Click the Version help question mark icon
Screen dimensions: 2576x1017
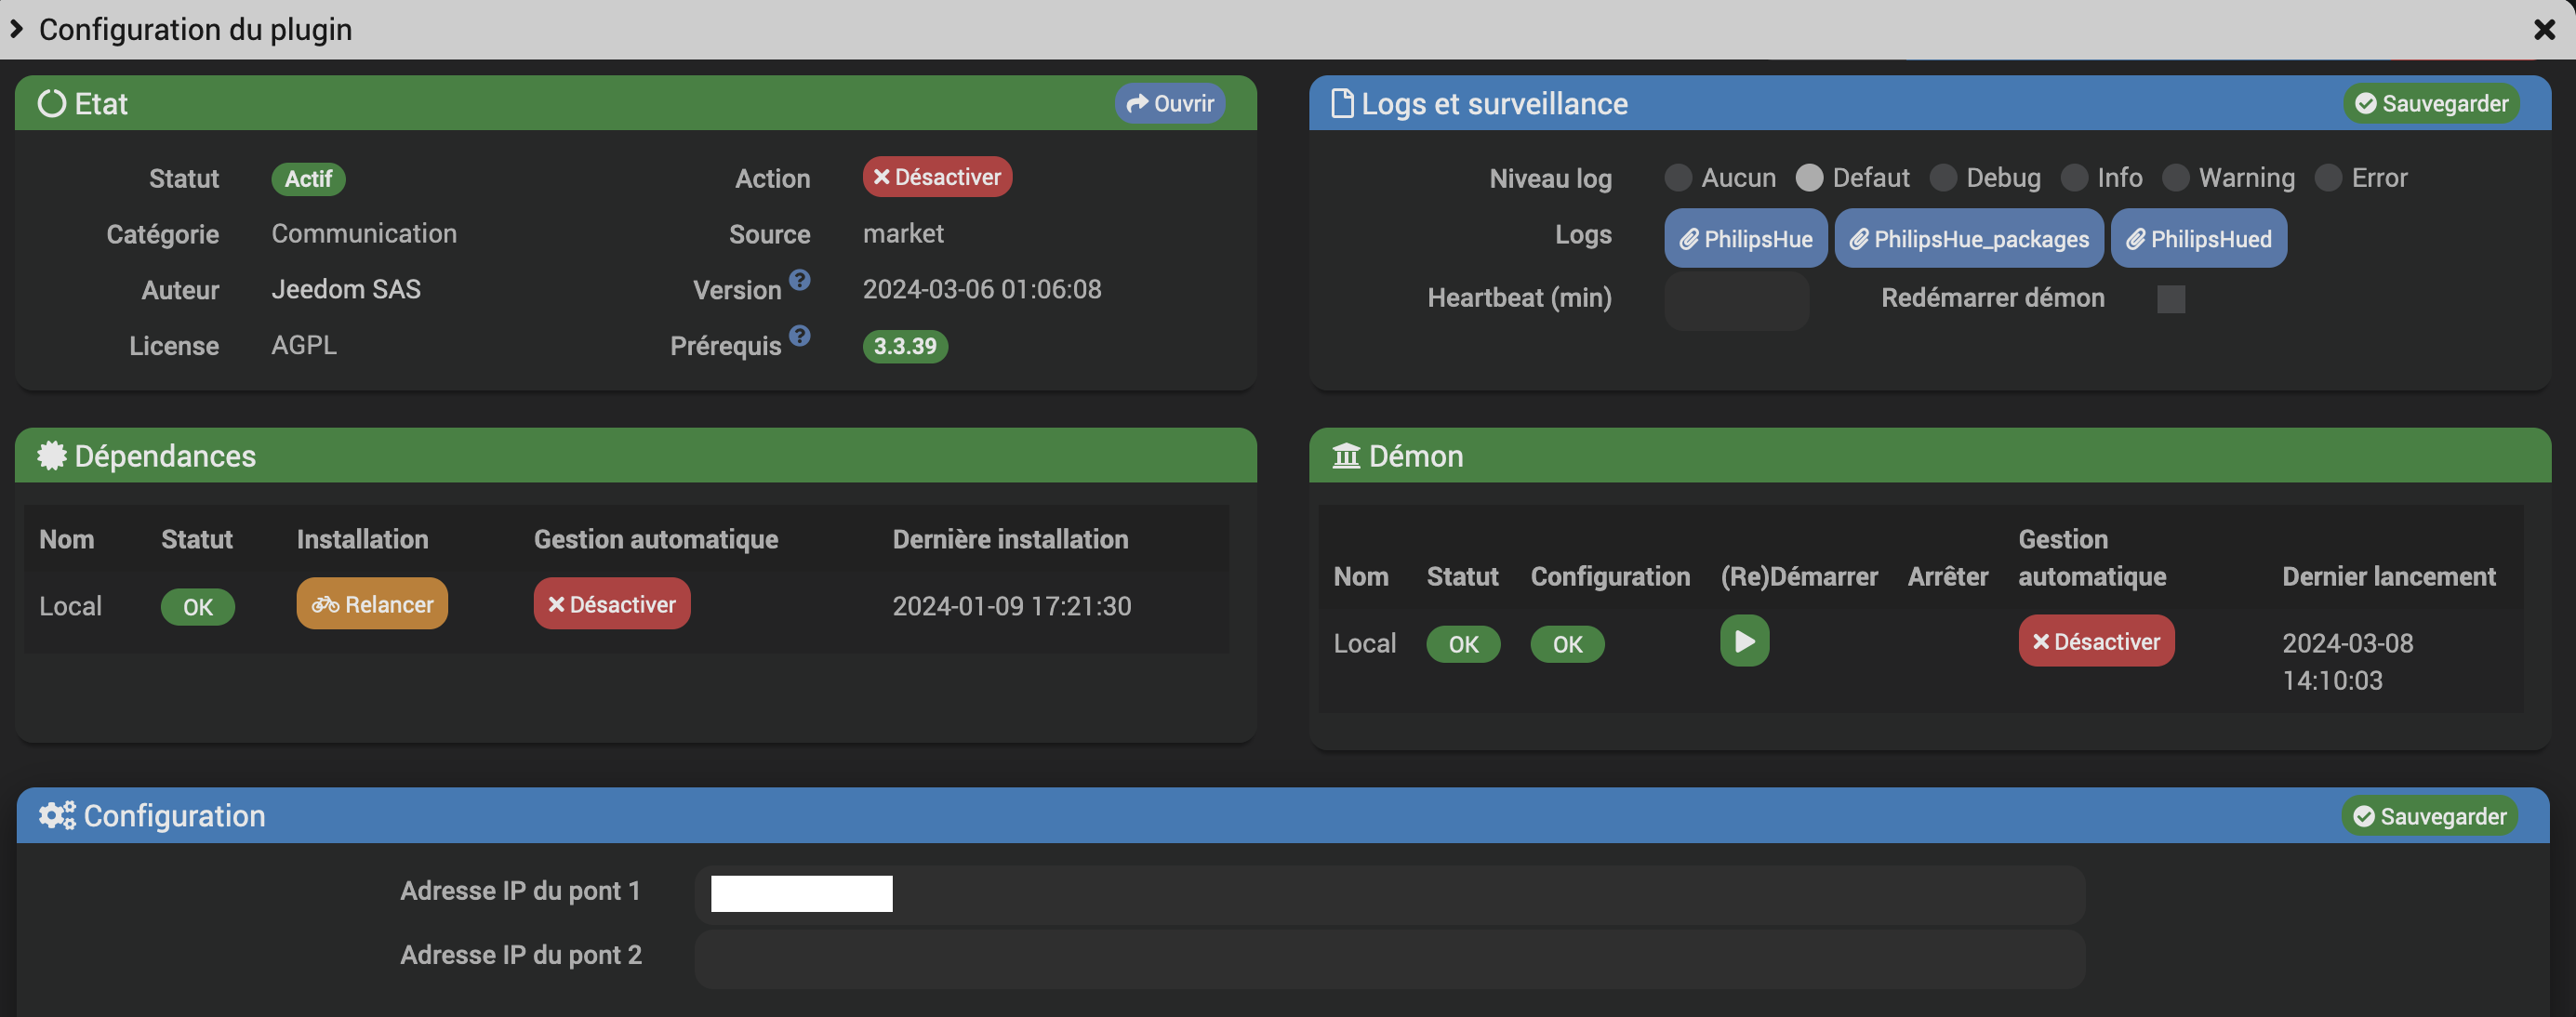tap(799, 280)
